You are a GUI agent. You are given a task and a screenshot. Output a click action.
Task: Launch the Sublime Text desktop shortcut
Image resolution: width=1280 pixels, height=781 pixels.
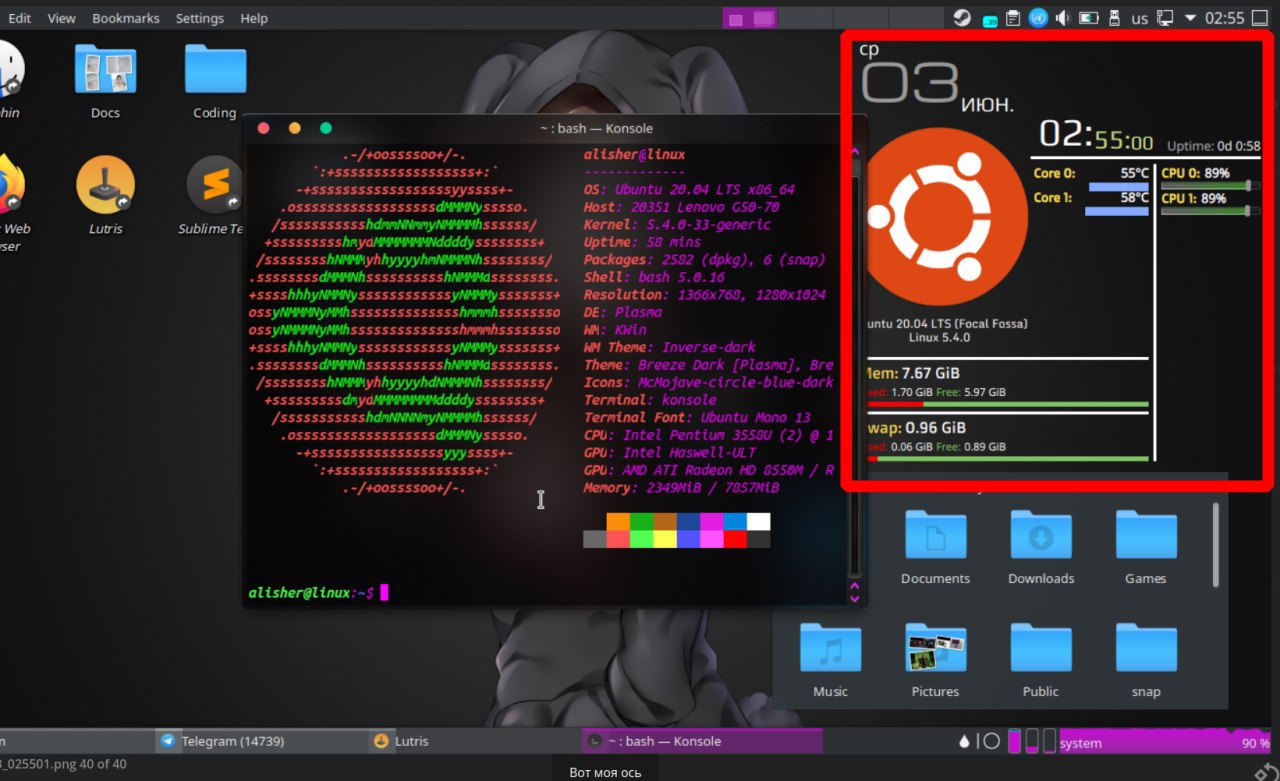click(213, 195)
